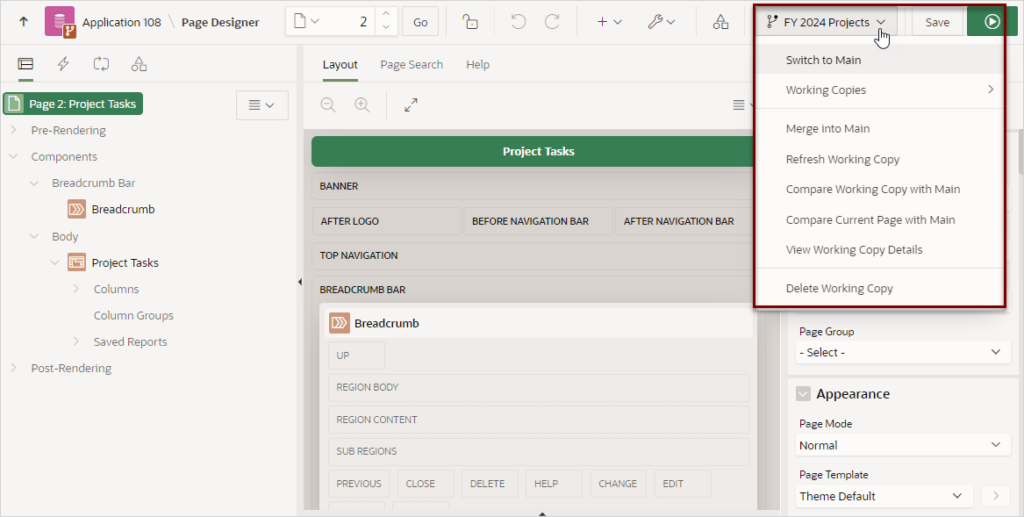Viewport: 1024px width, 517px height.
Task: Open Working Copies submenu
Action: click(x=879, y=89)
